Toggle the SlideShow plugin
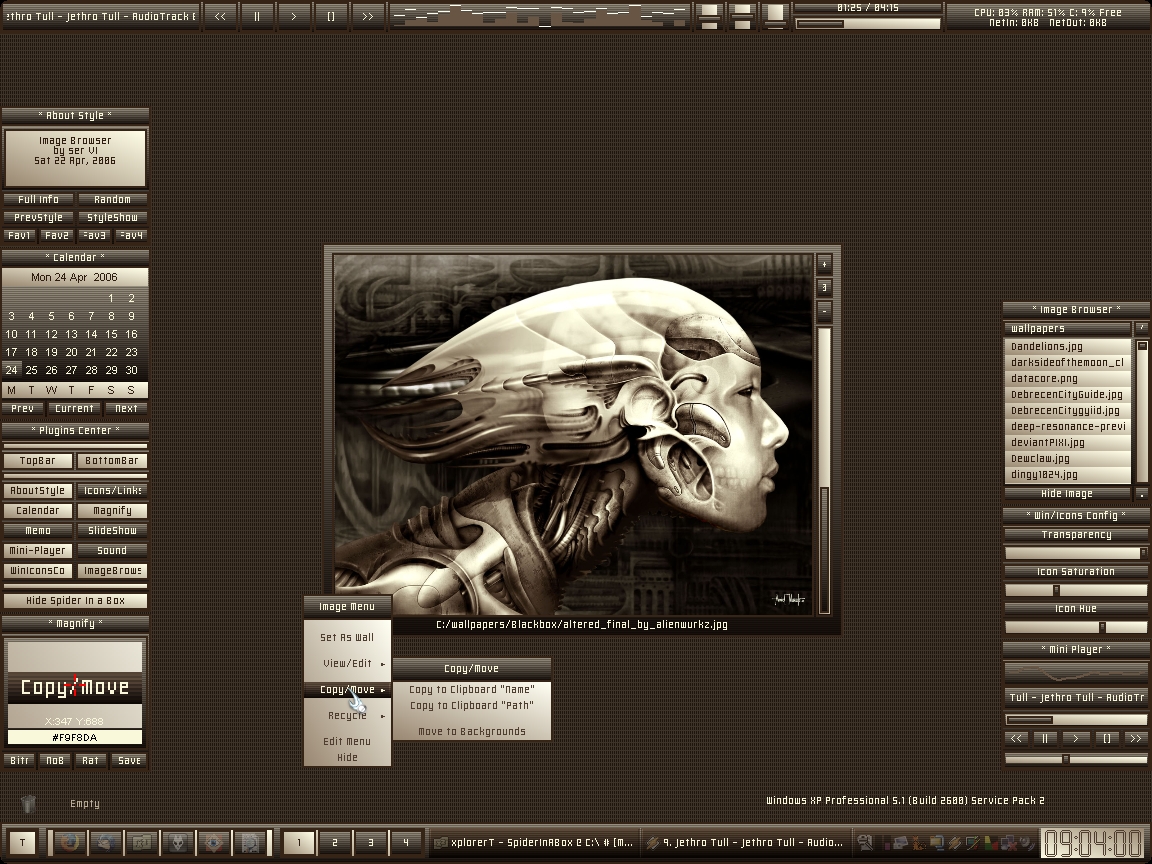 (112, 530)
